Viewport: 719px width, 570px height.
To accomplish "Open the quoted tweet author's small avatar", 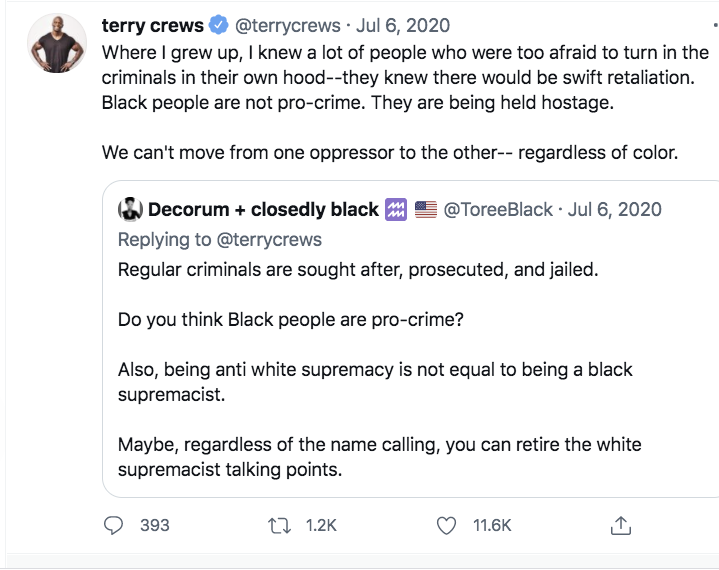I will (130, 210).
